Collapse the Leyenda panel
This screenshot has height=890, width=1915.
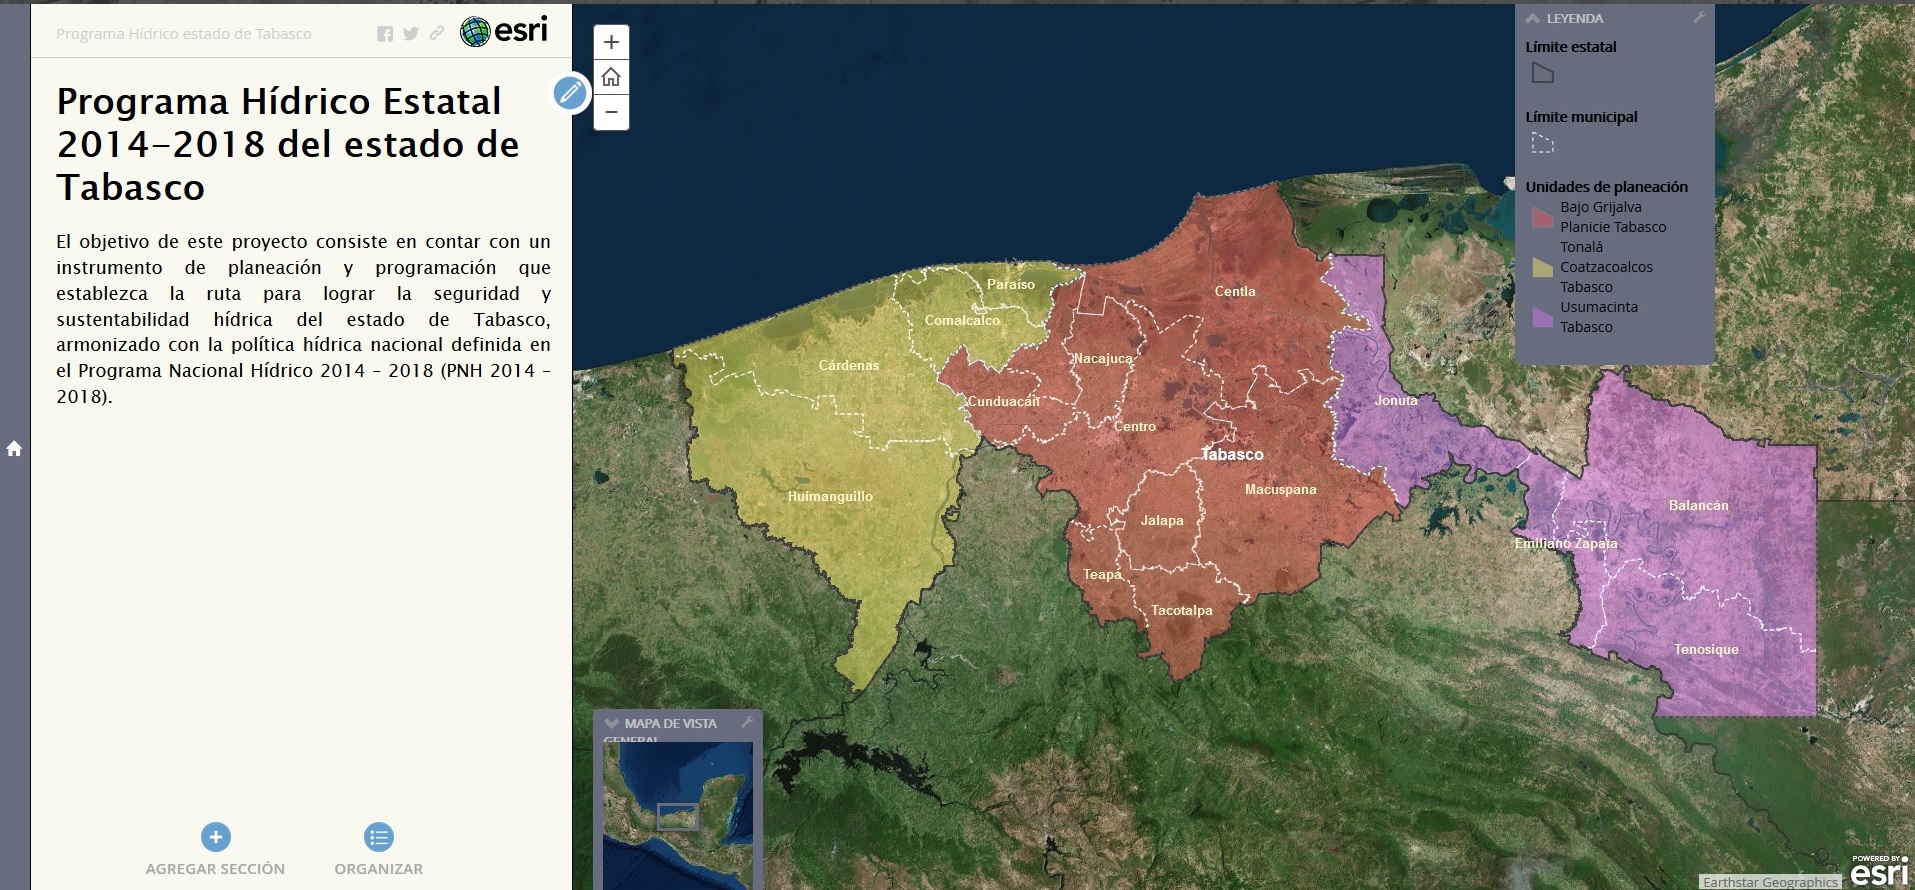pos(1533,18)
